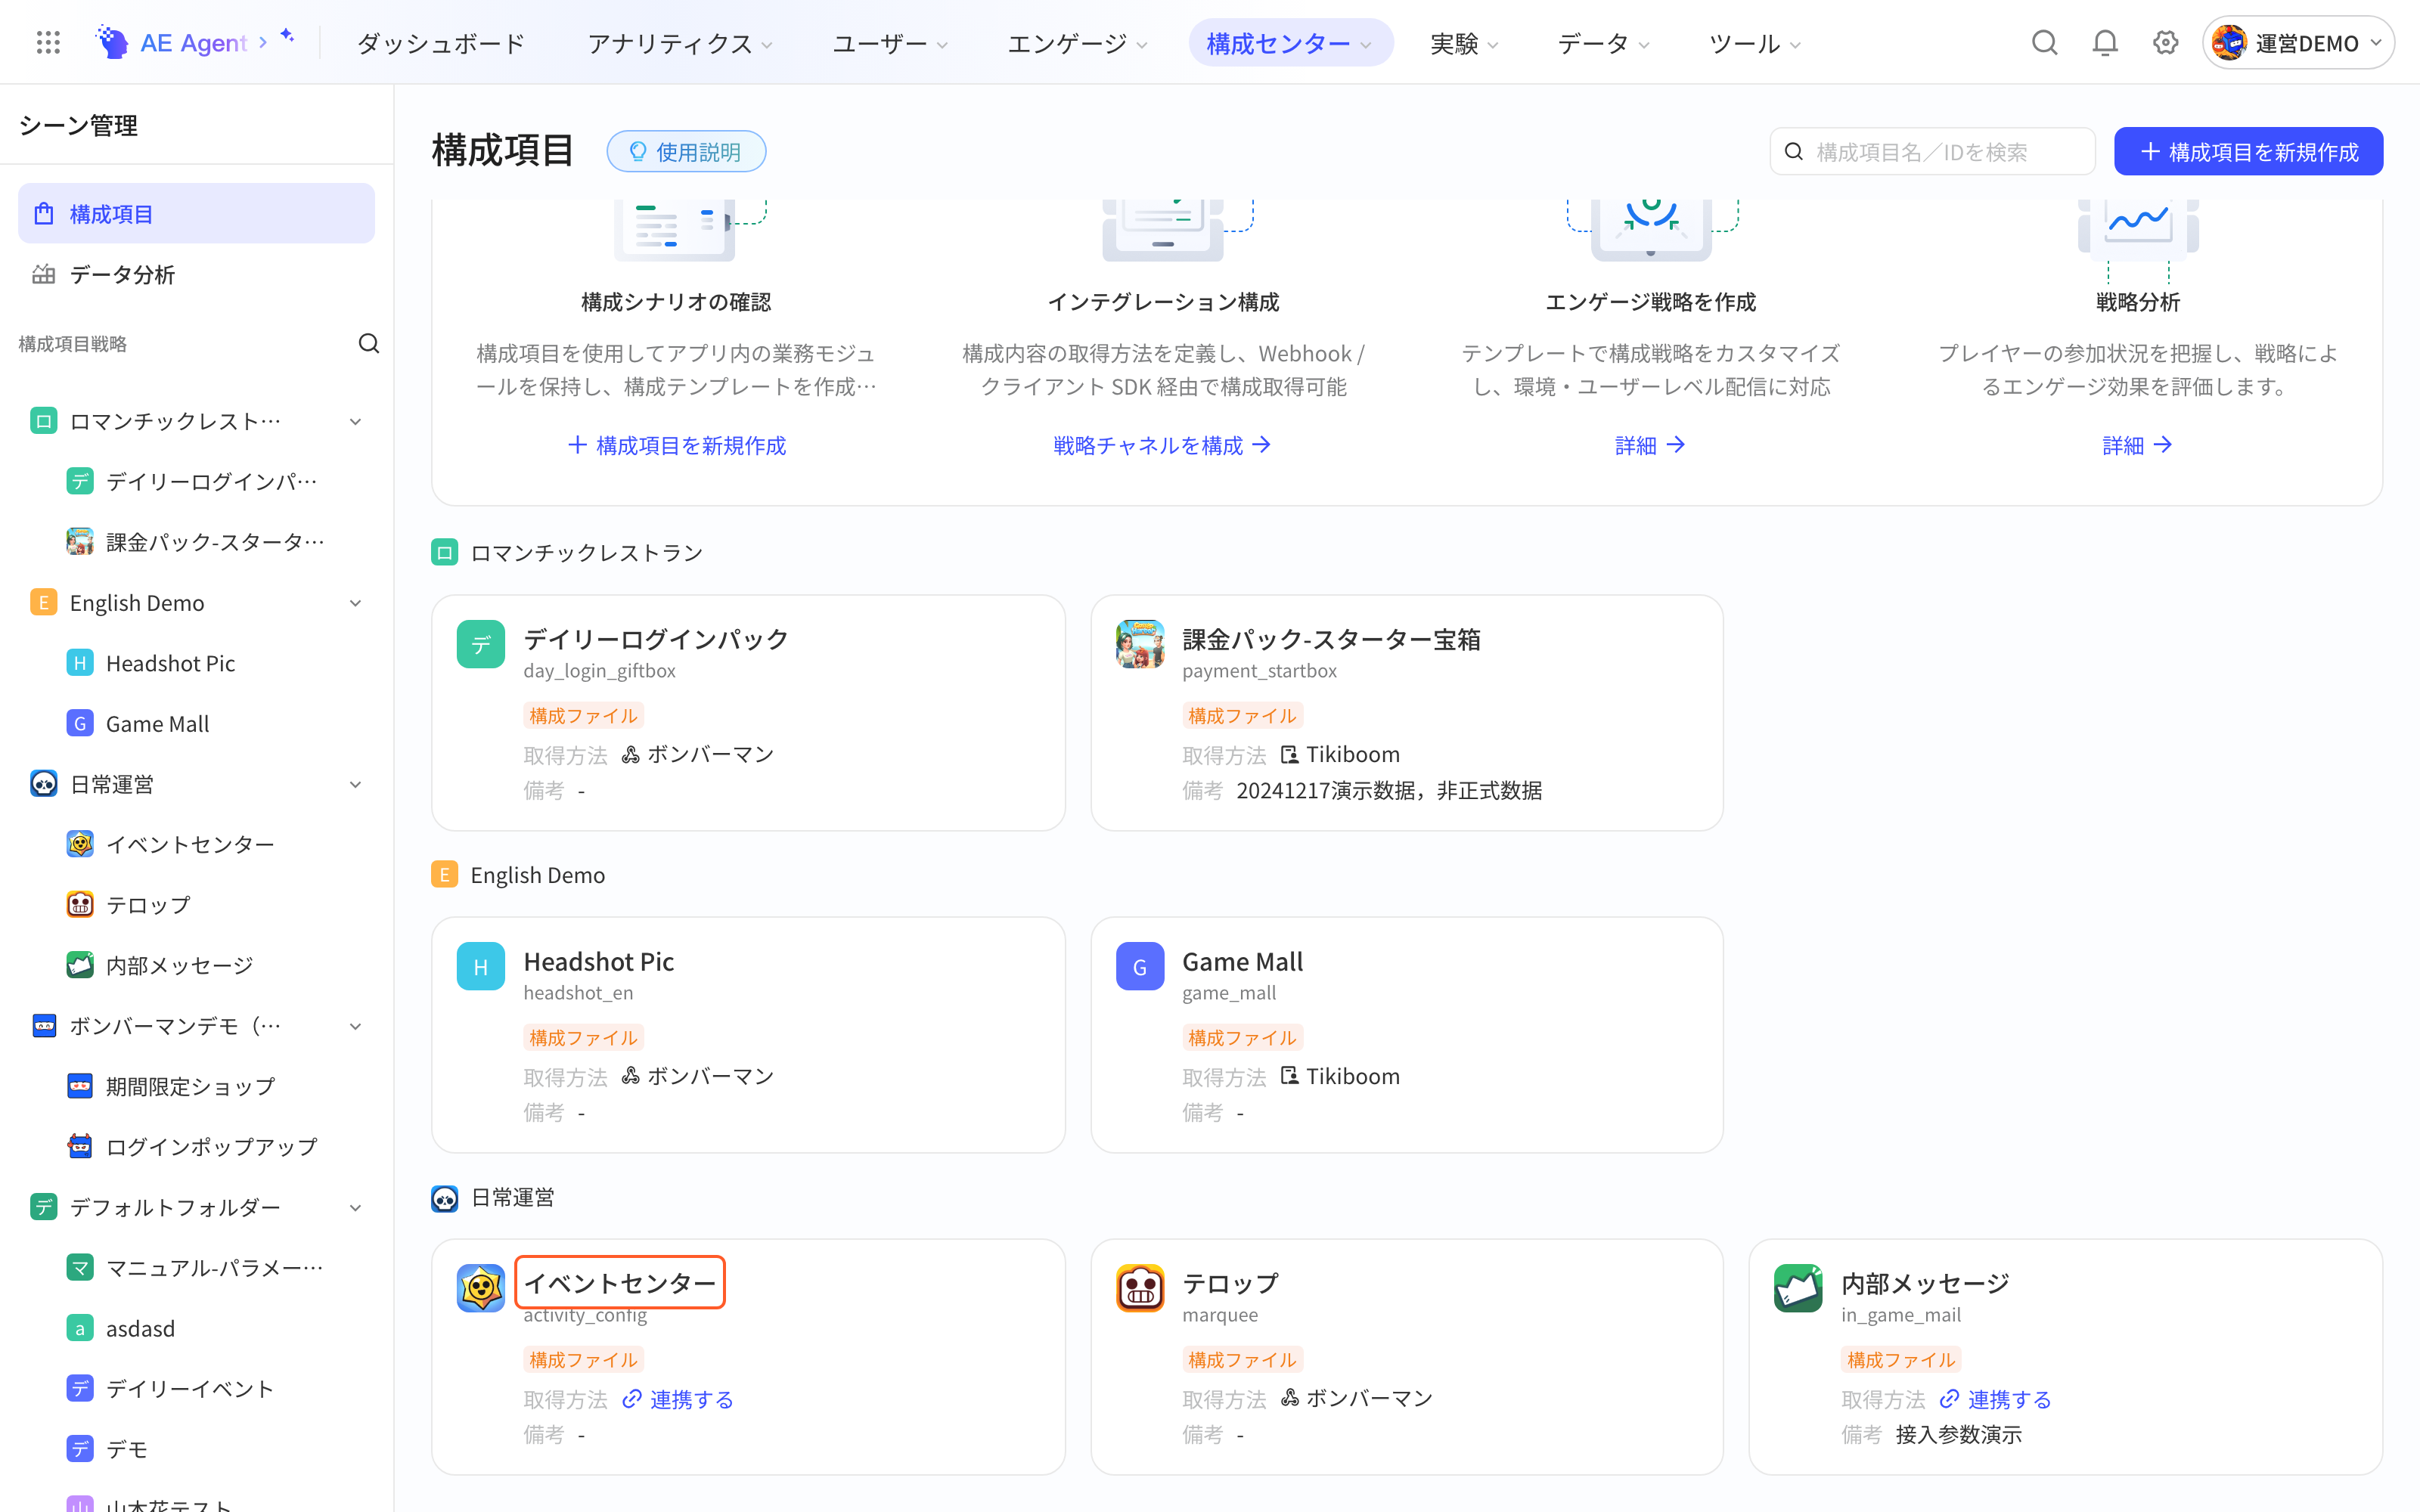This screenshot has height=1512, width=2420.
Task: Open the notifications bell
Action: 2105,43
